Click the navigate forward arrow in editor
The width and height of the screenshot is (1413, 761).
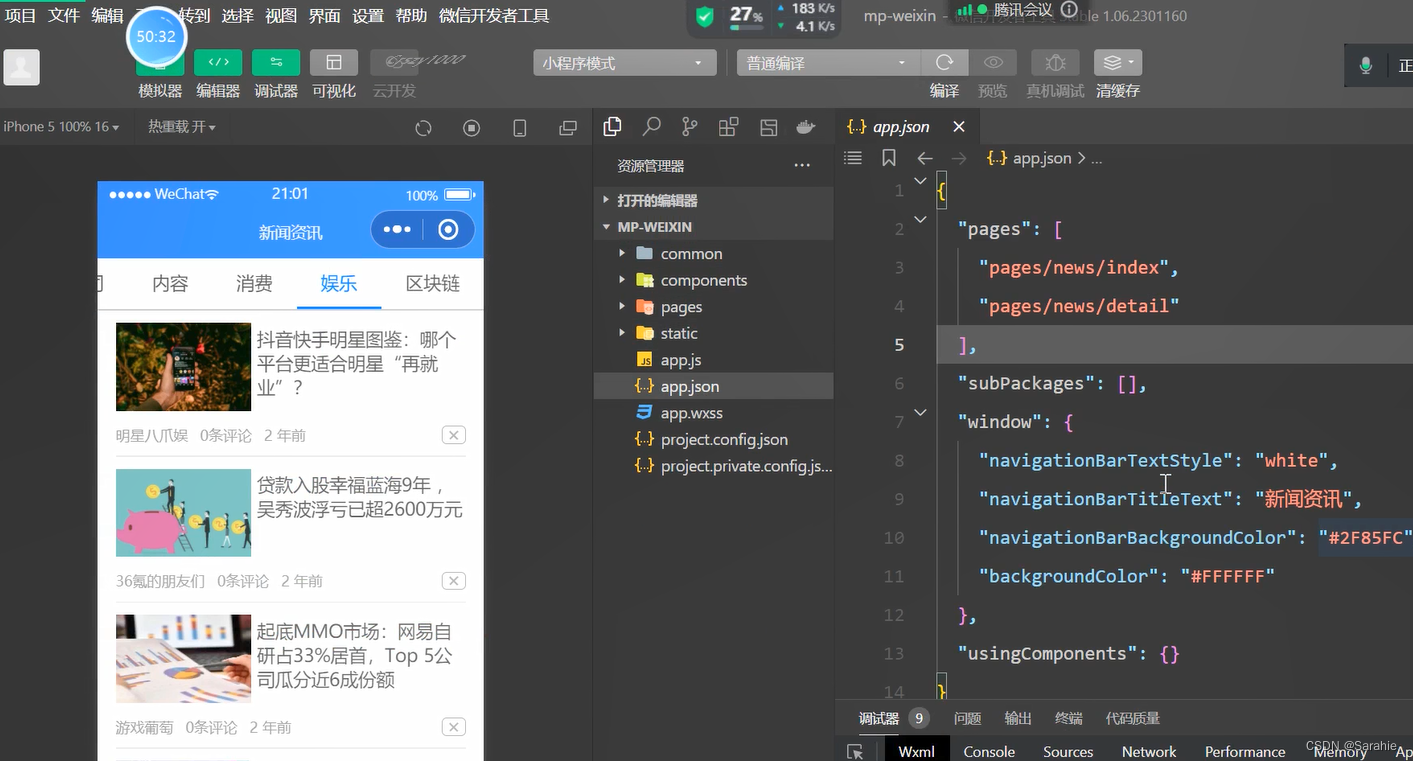(959, 158)
